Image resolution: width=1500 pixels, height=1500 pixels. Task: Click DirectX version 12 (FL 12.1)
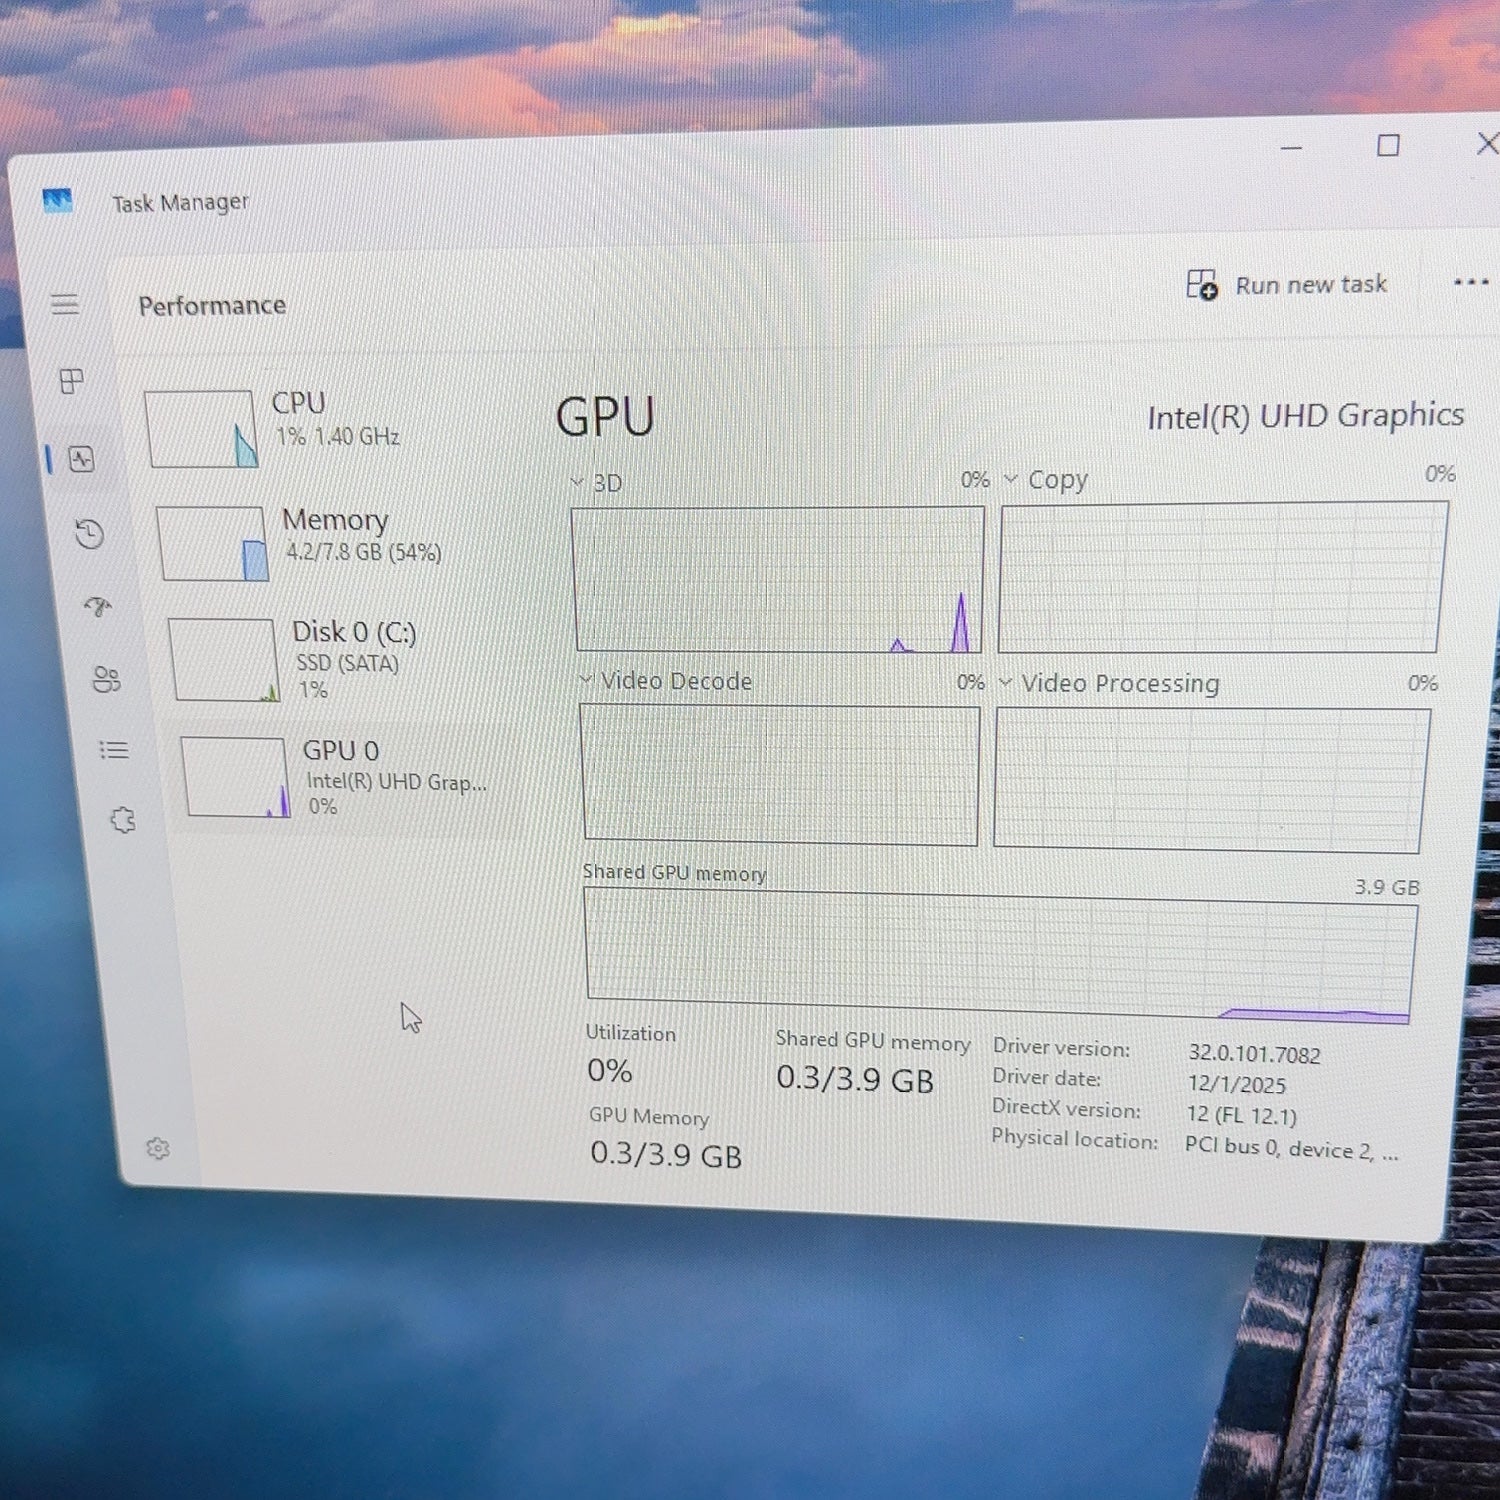click(x=1241, y=1115)
